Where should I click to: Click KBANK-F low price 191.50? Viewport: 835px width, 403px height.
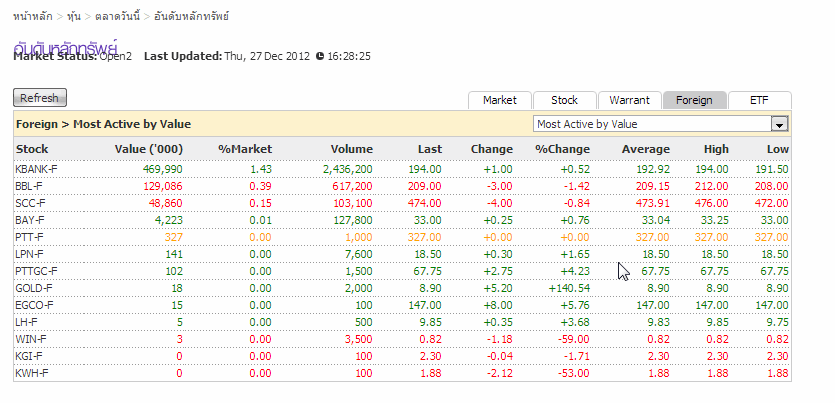click(x=772, y=169)
